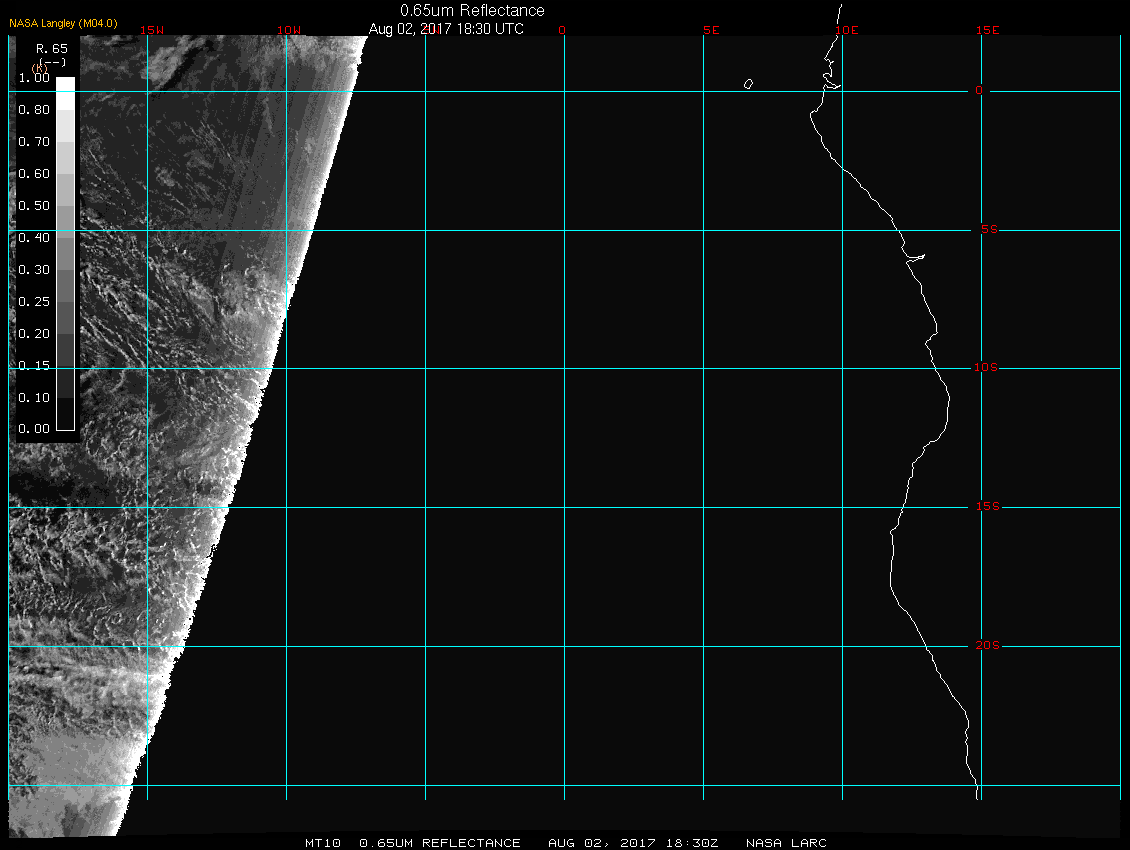1130x850 pixels.
Task: Select the 0.50 value on the reflectance scale
Action: click(x=34, y=205)
